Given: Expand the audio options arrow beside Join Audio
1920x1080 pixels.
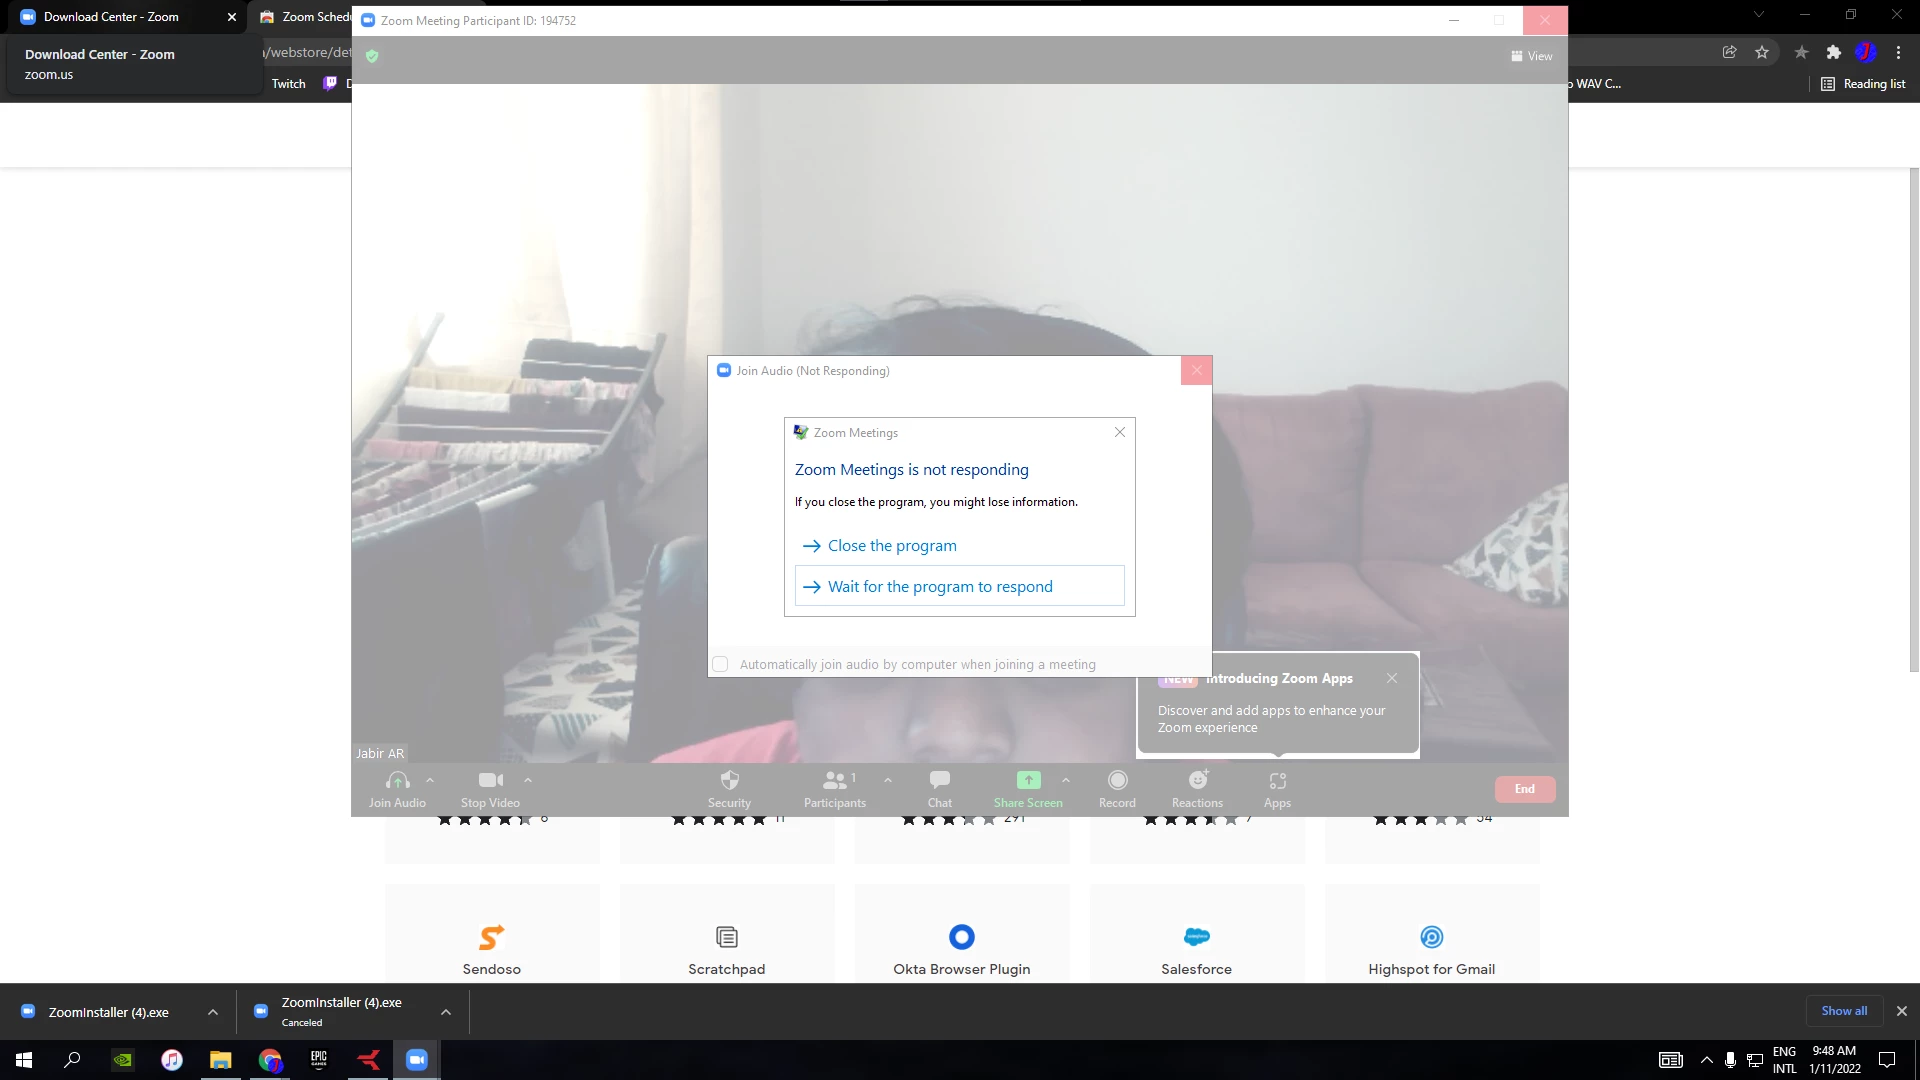Looking at the screenshot, I should click(430, 780).
